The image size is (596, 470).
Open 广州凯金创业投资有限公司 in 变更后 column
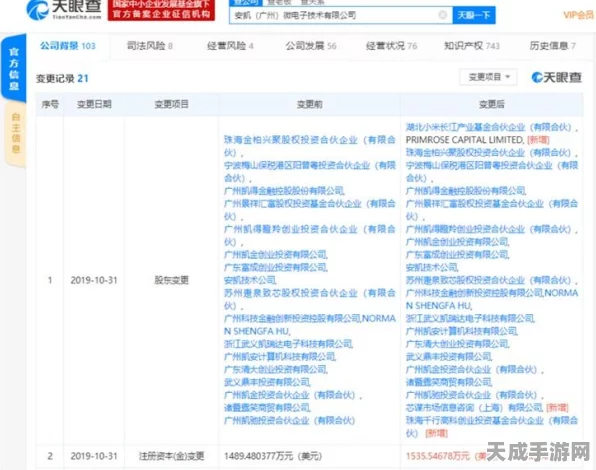tap(457, 242)
